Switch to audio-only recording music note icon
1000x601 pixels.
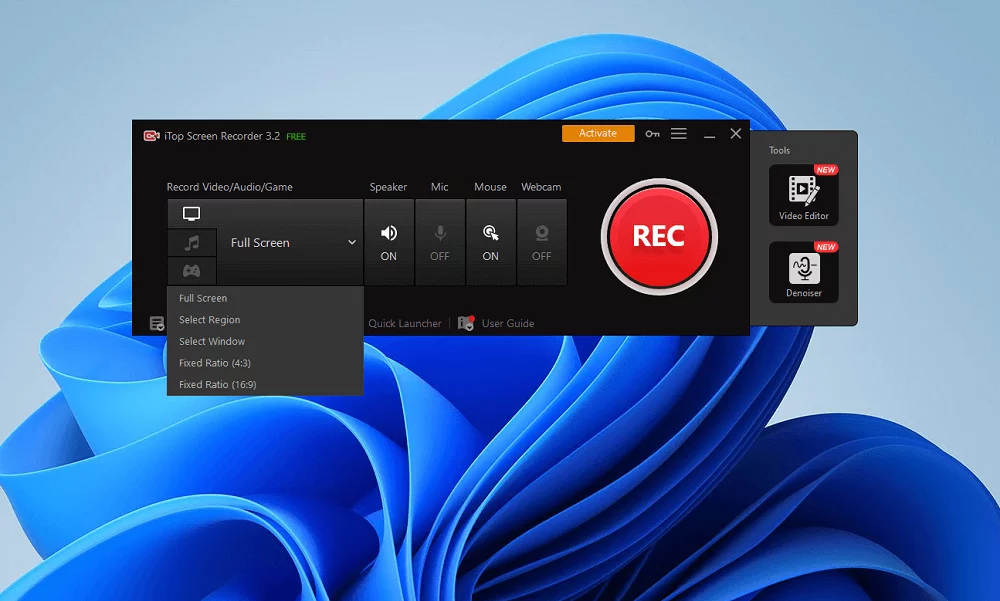pyautogui.click(x=191, y=243)
